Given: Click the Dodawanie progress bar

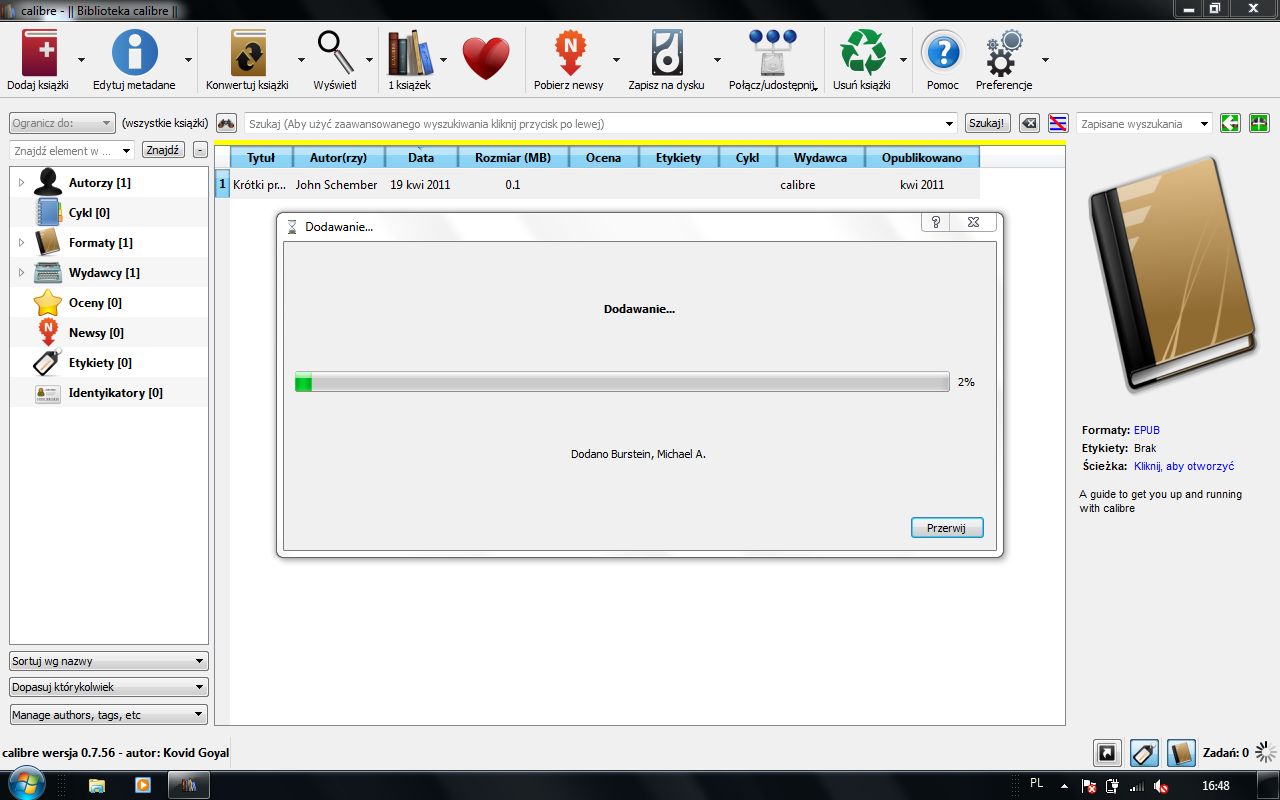Looking at the screenshot, I should [x=622, y=382].
